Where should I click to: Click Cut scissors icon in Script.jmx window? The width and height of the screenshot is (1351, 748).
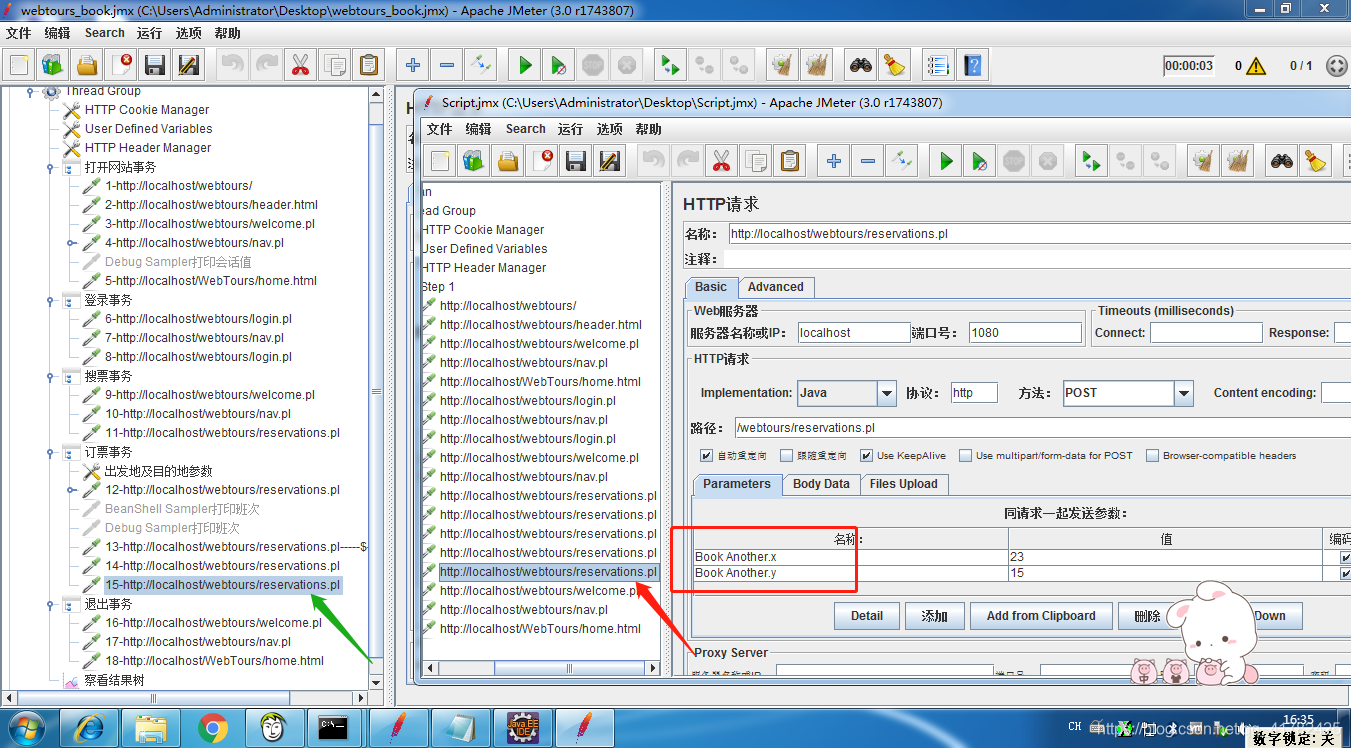(721, 160)
